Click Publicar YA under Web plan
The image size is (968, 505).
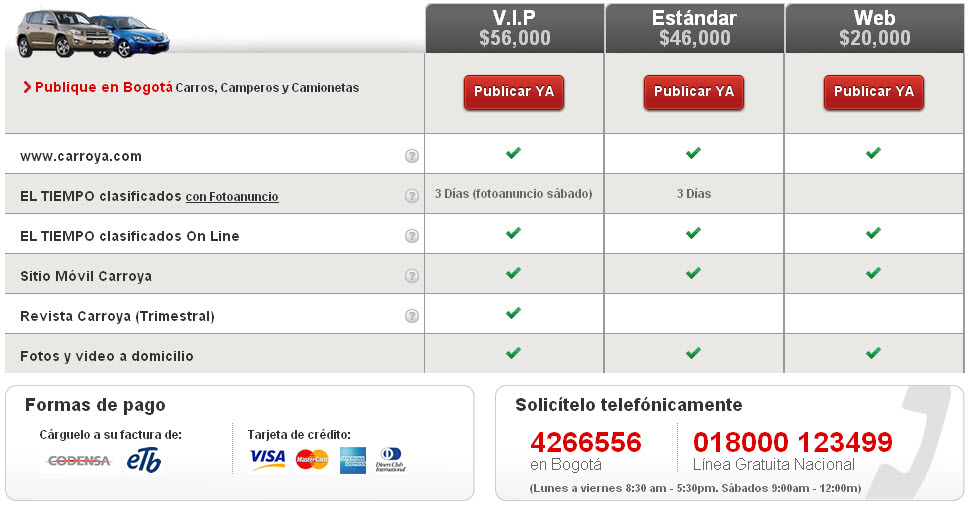874,93
